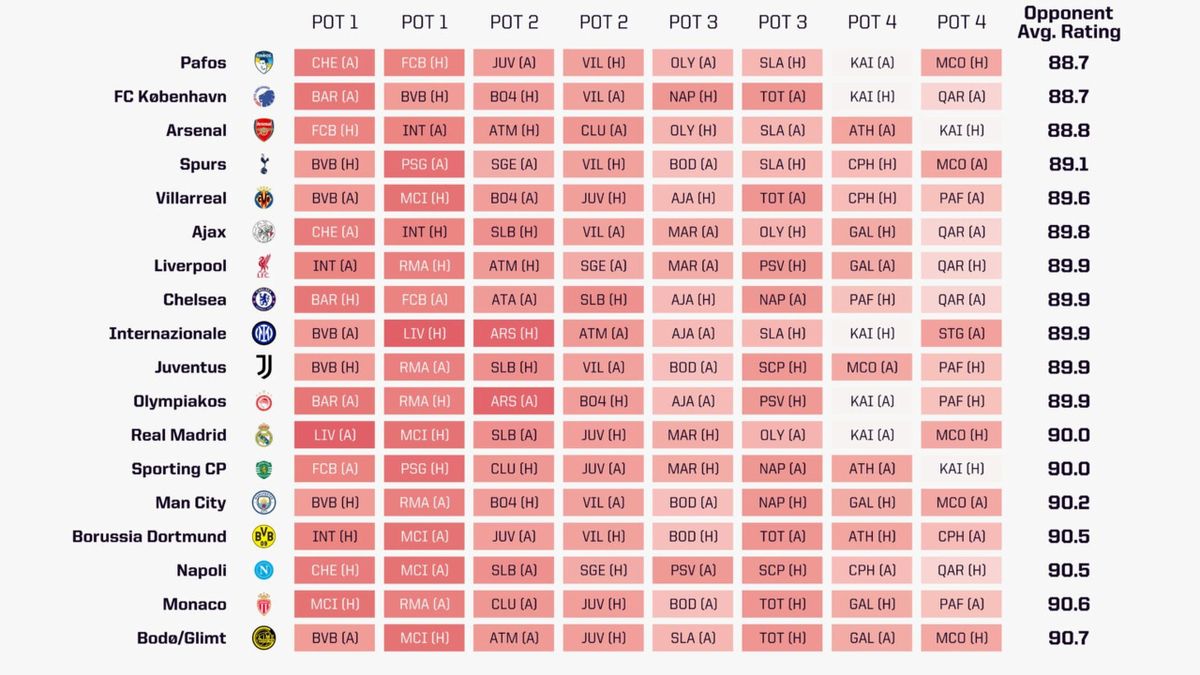The width and height of the screenshot is (1200, 675).
Task: Click the Spurs cockerel crest
Action: pos(263,164)
